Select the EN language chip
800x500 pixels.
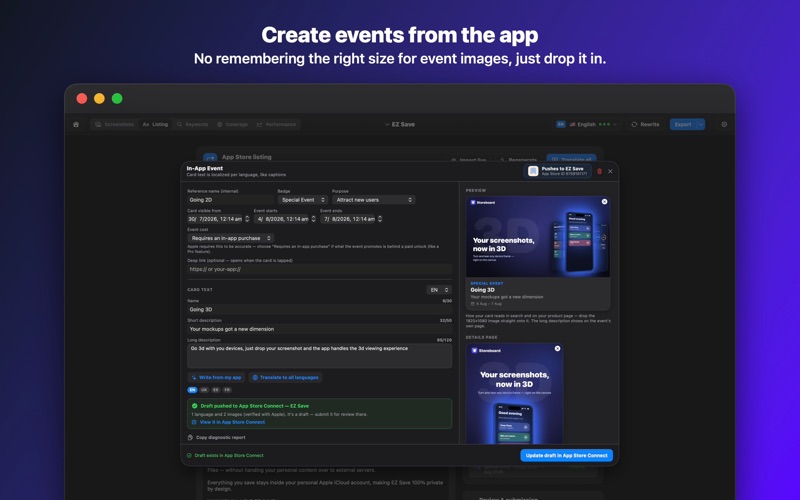[192, 390]
